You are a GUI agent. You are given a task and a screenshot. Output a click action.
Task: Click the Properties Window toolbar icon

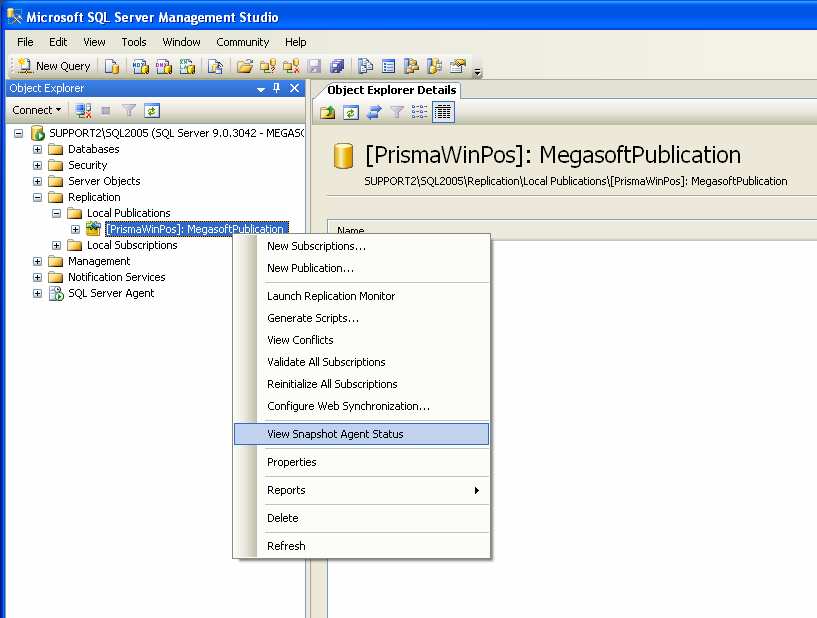457,66
